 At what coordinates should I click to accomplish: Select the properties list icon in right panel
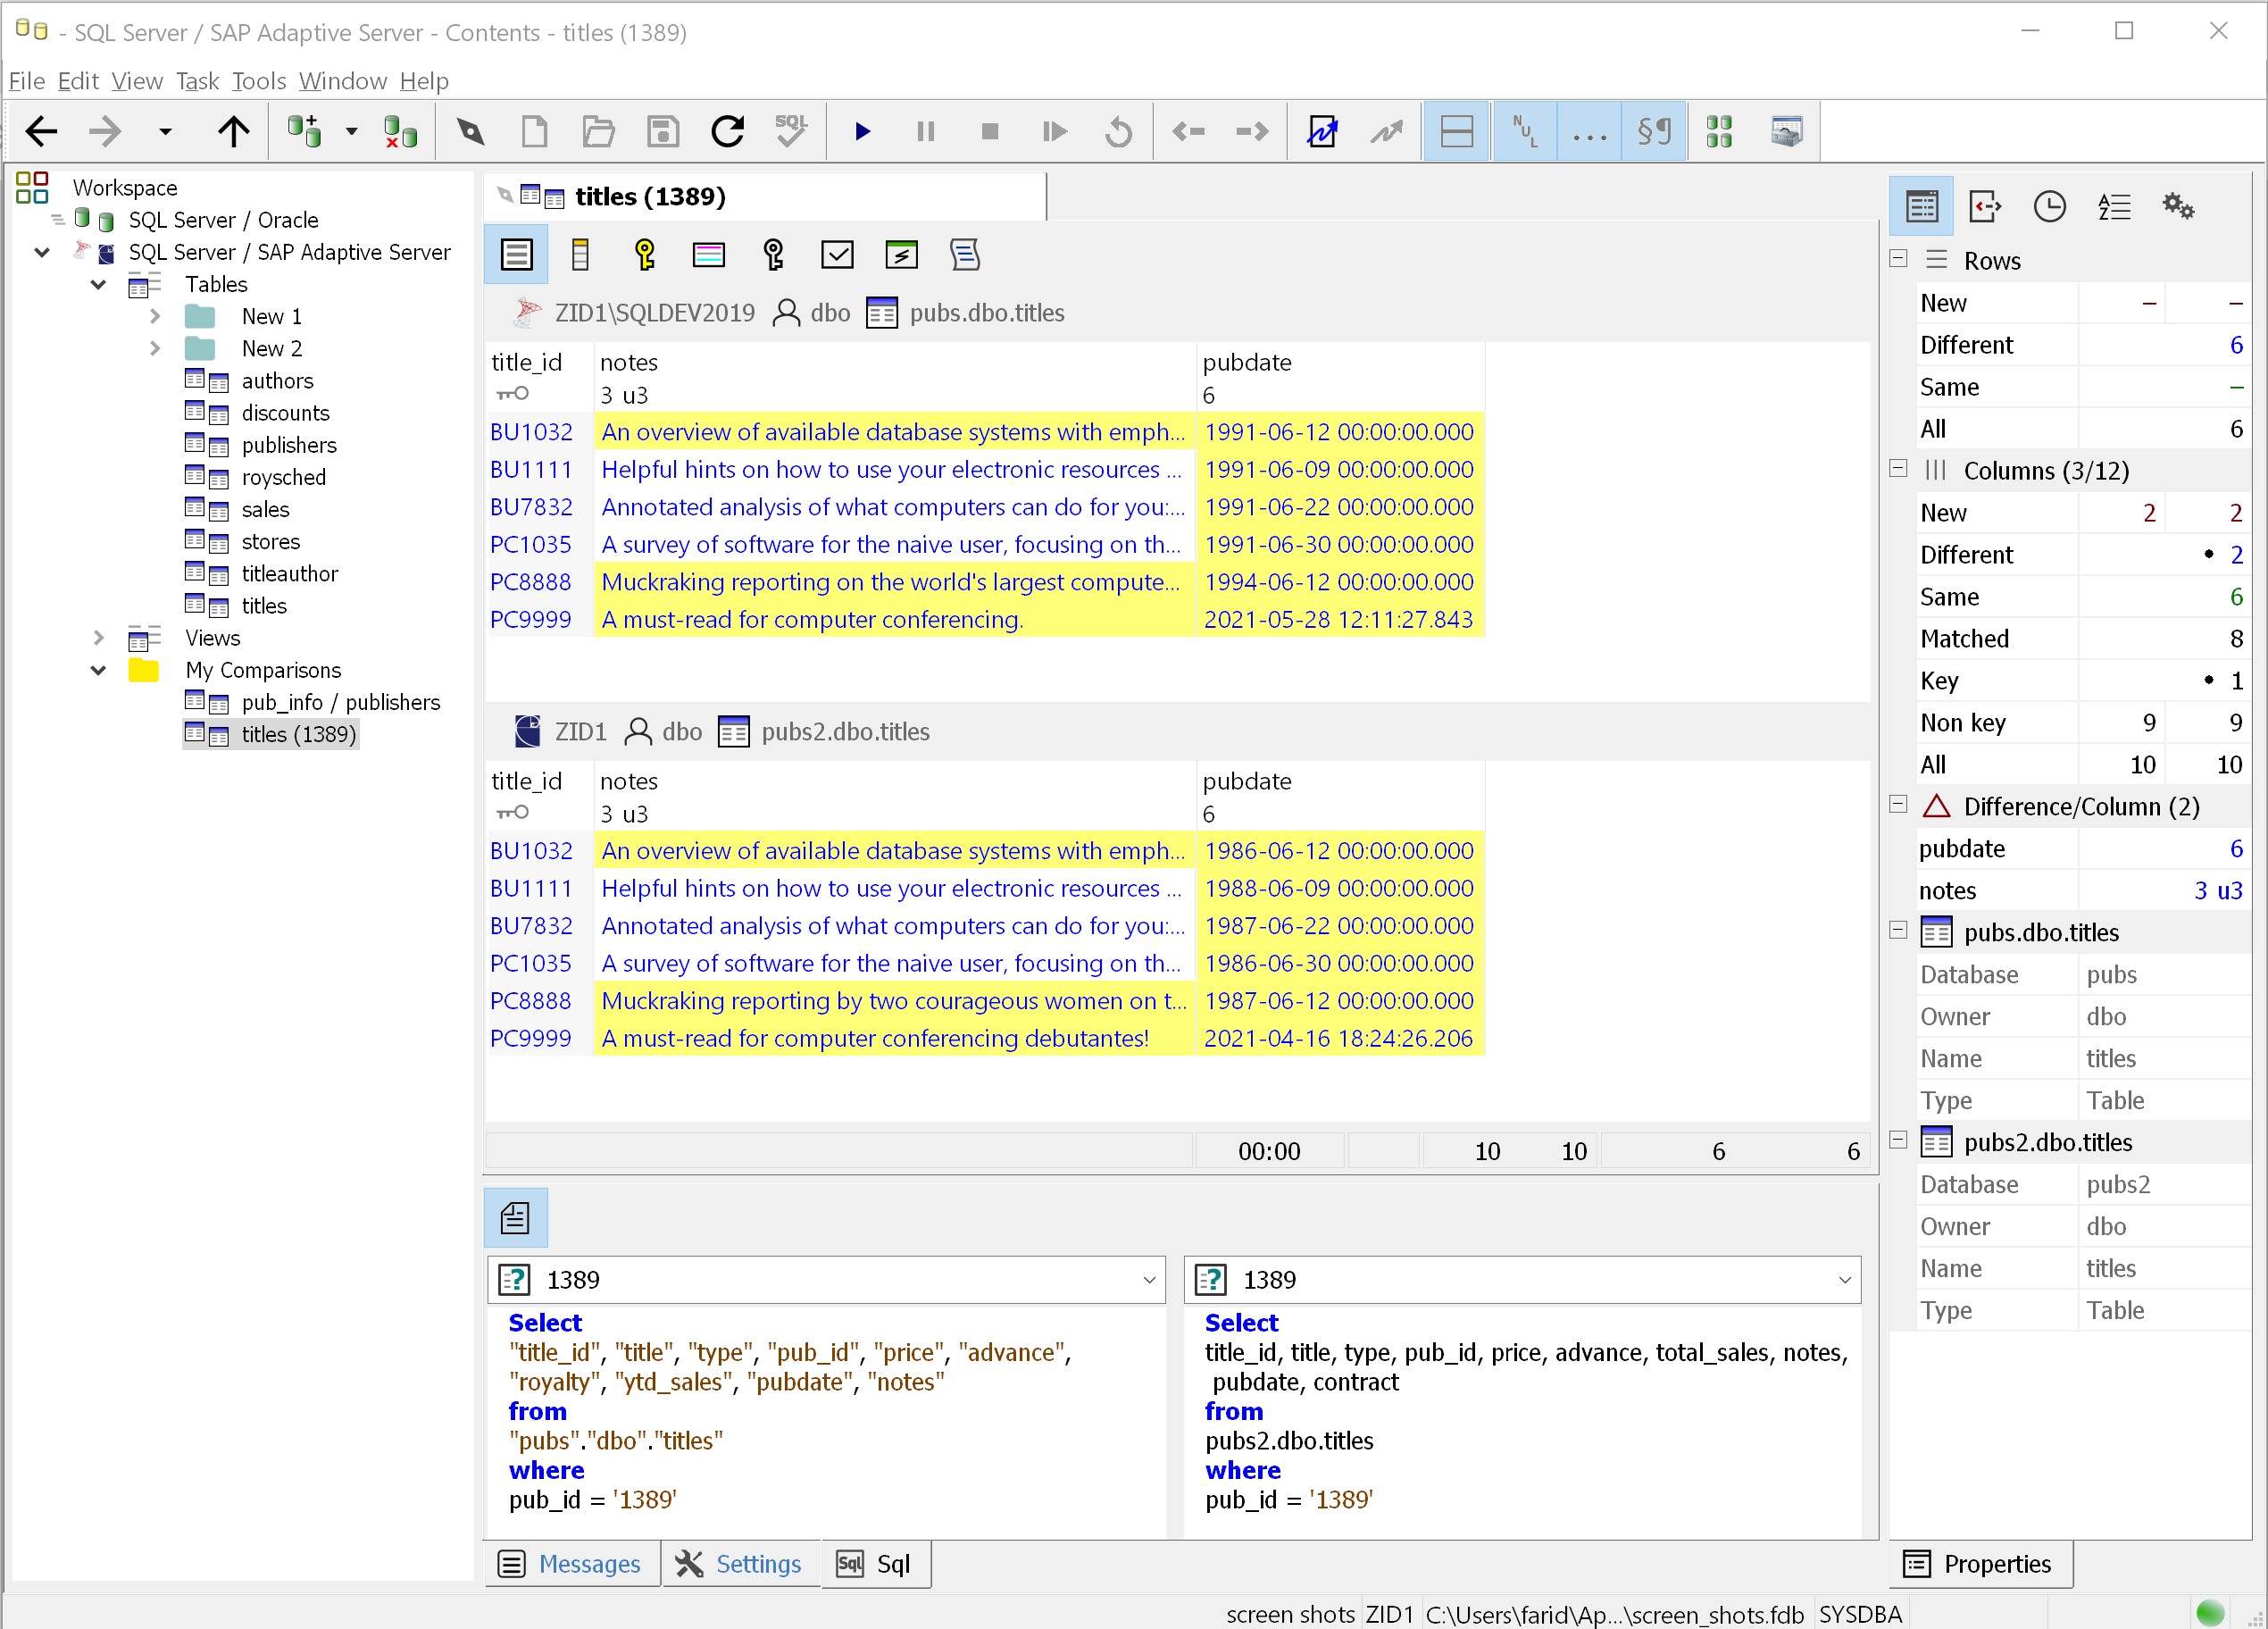pyautogui.click(x=1922, y=207)
